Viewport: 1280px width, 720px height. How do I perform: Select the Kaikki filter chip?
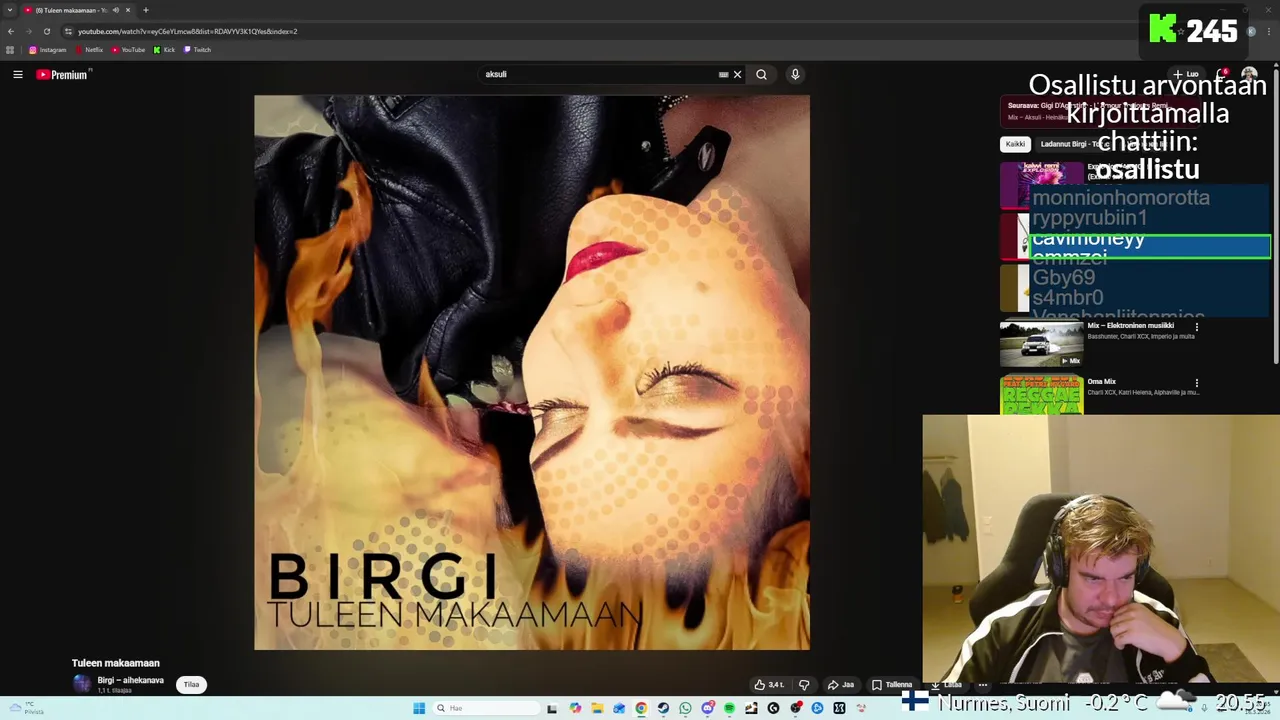1015,144
